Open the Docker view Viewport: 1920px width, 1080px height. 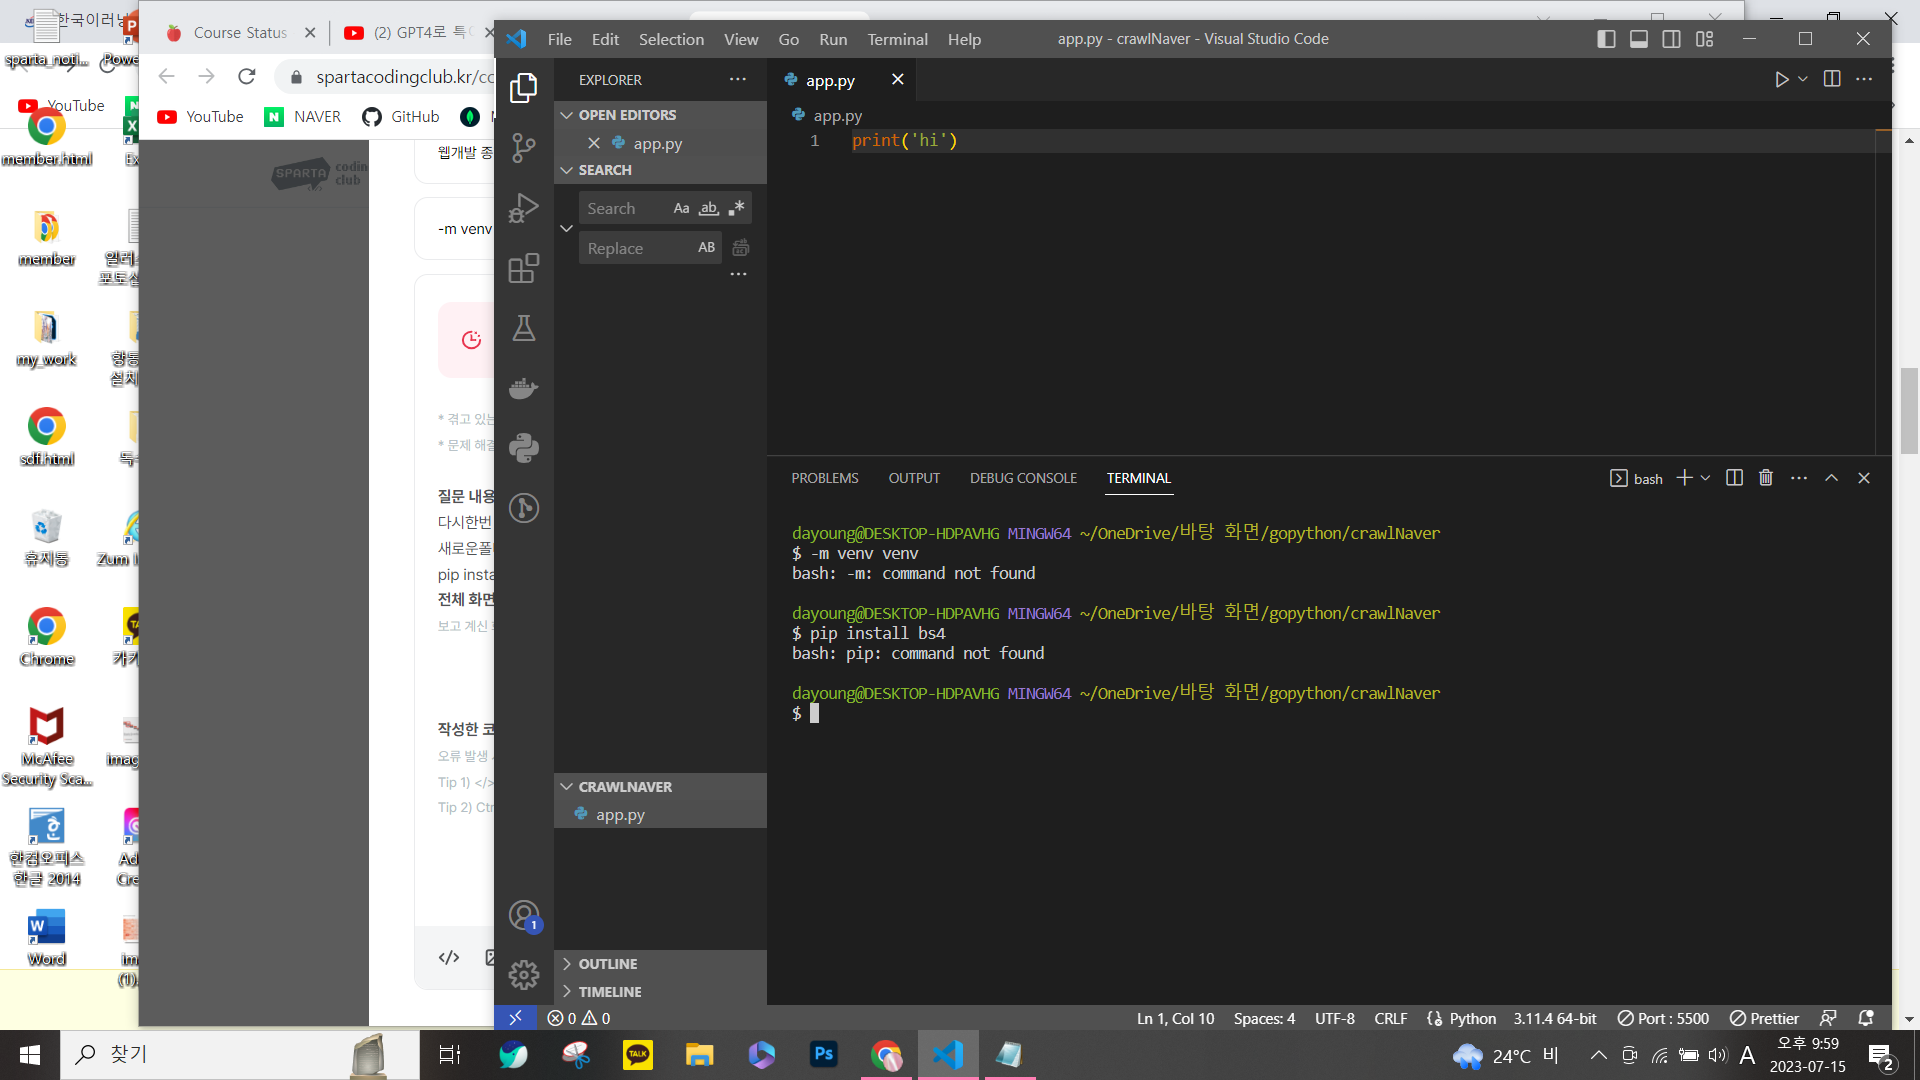click(x=523, y=388)
